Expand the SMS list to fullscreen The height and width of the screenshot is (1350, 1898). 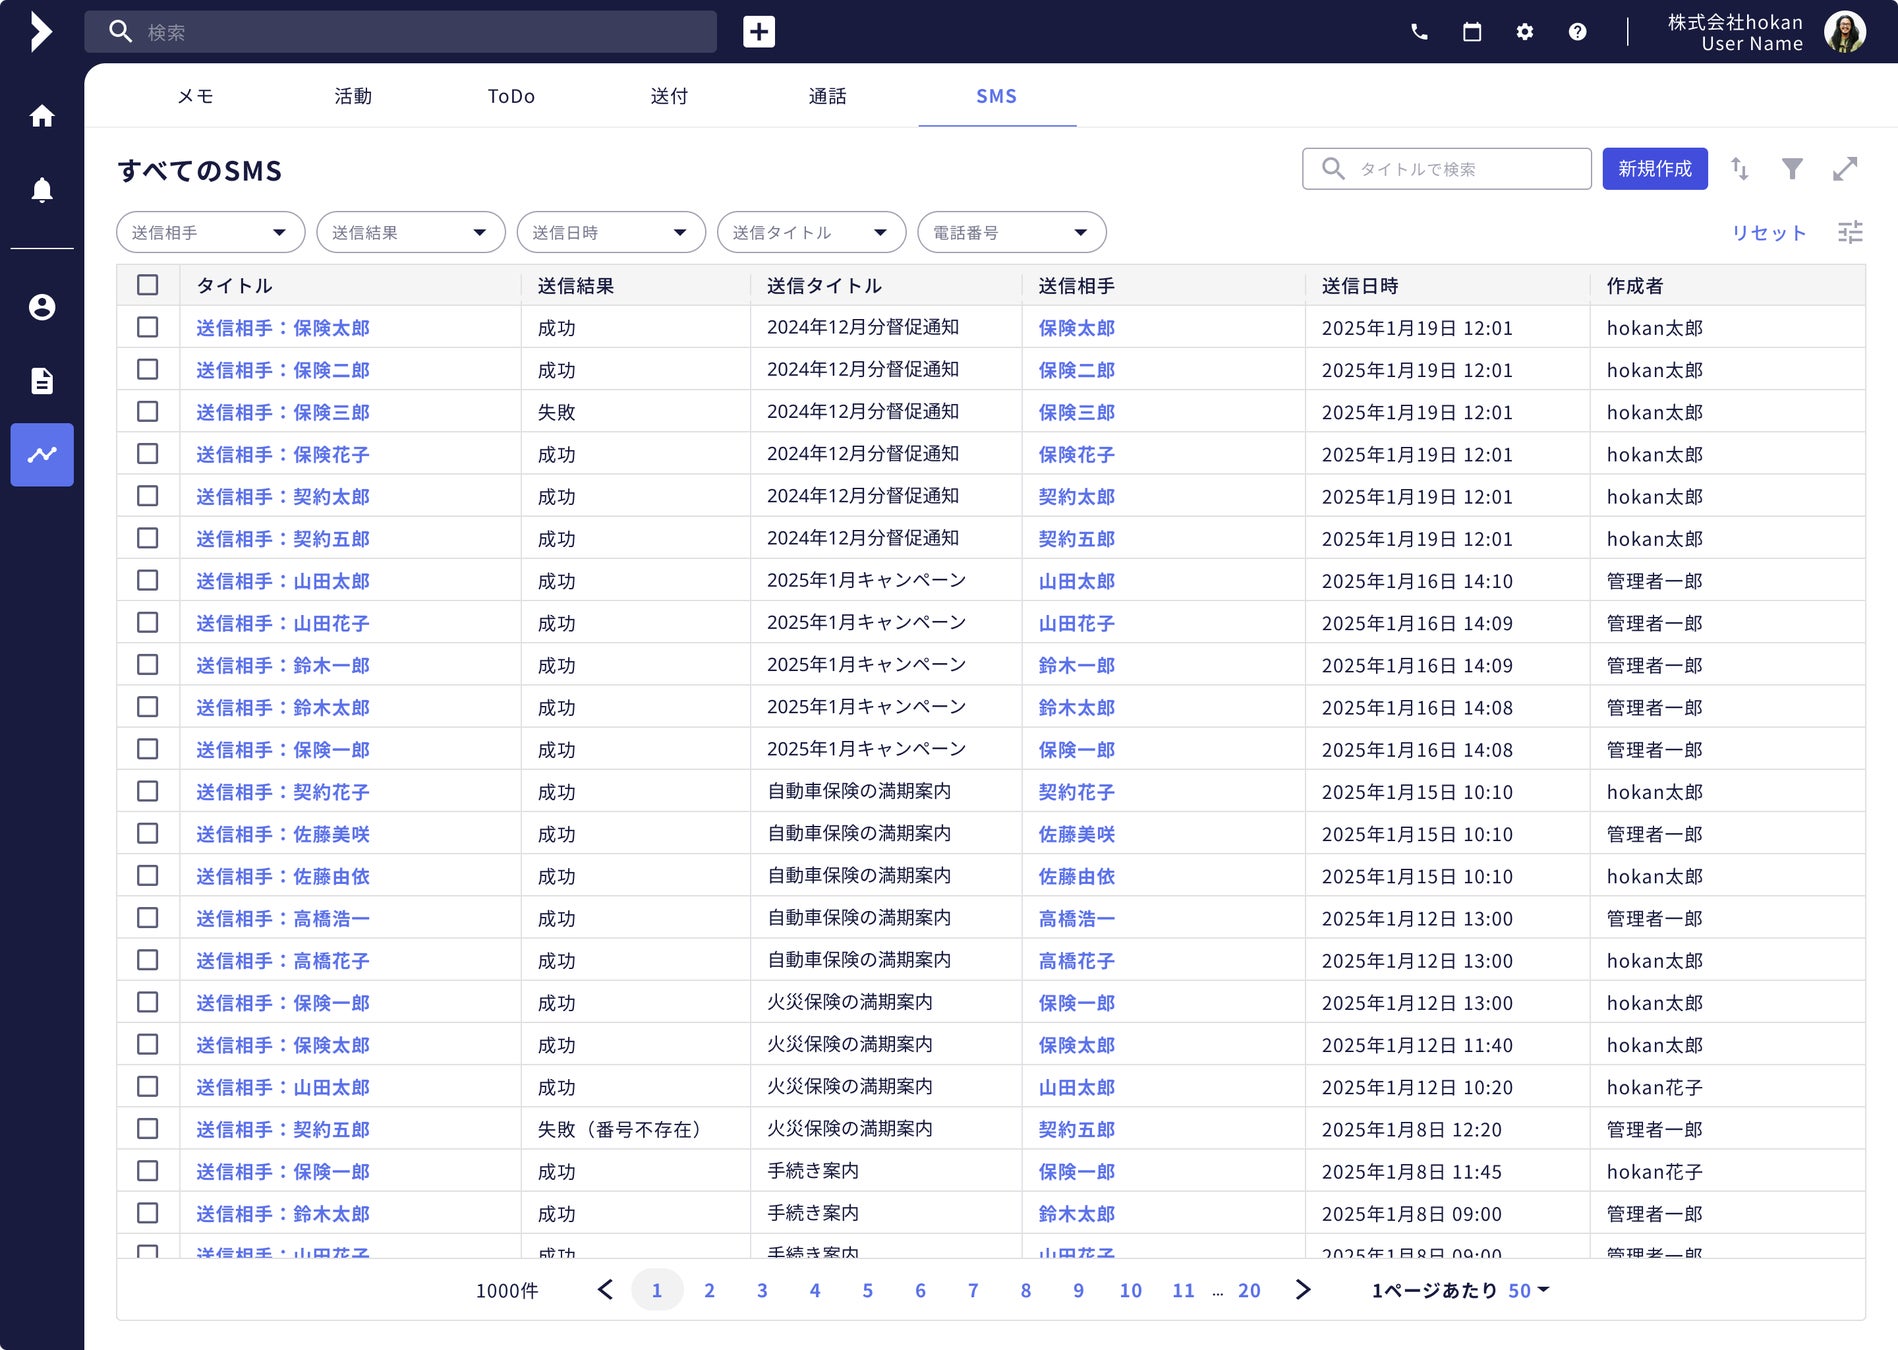pos(1845,169)
